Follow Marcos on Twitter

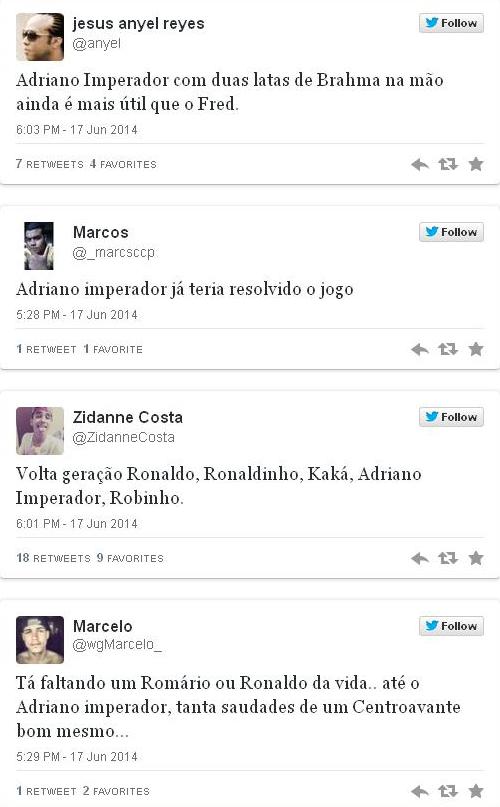point(451,232)
